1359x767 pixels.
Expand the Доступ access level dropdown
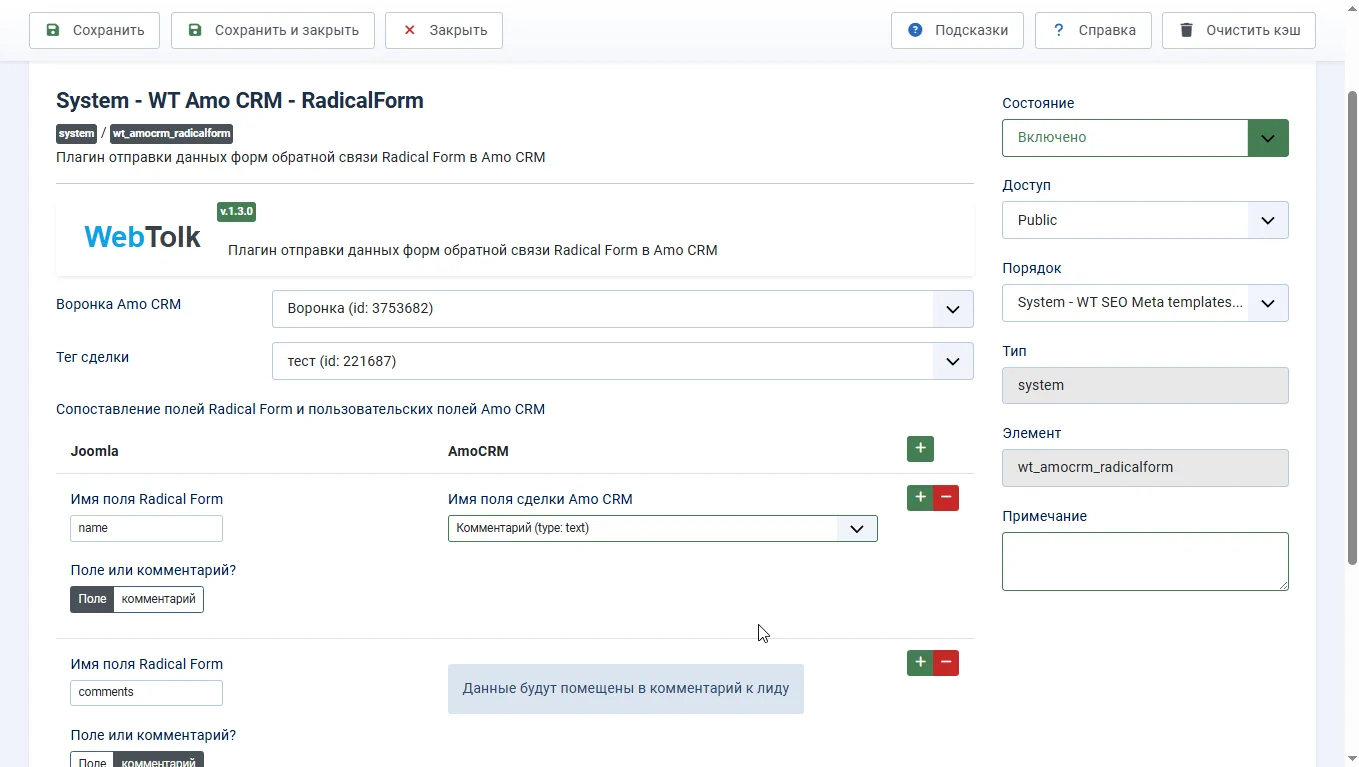[1144, 220]
